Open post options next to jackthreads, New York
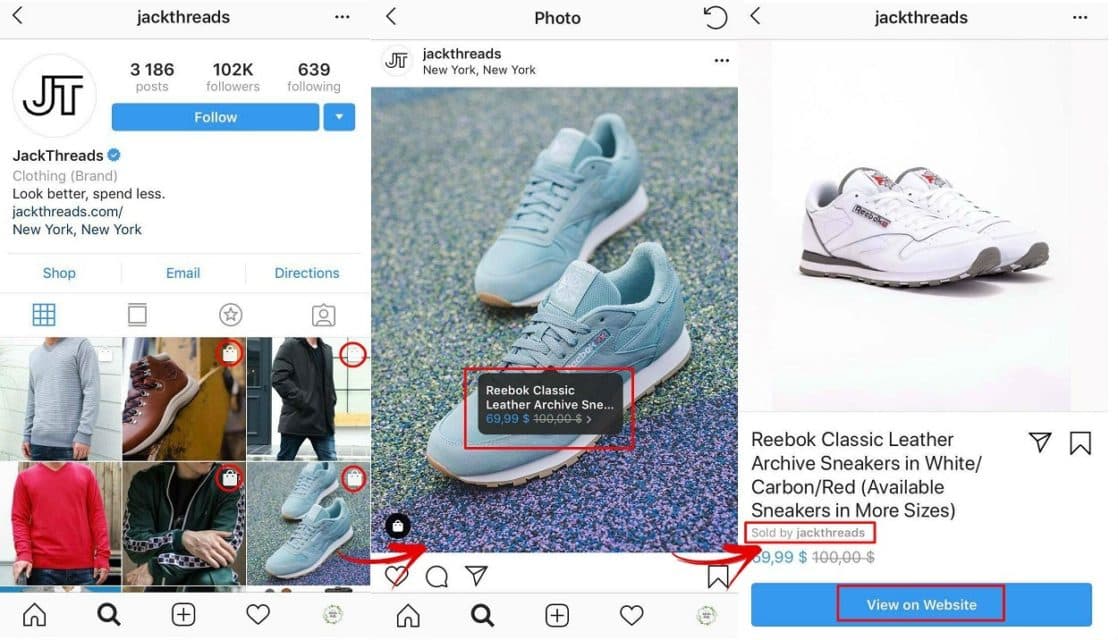This screenshot has width=1118, height=640. pos(722,61)
